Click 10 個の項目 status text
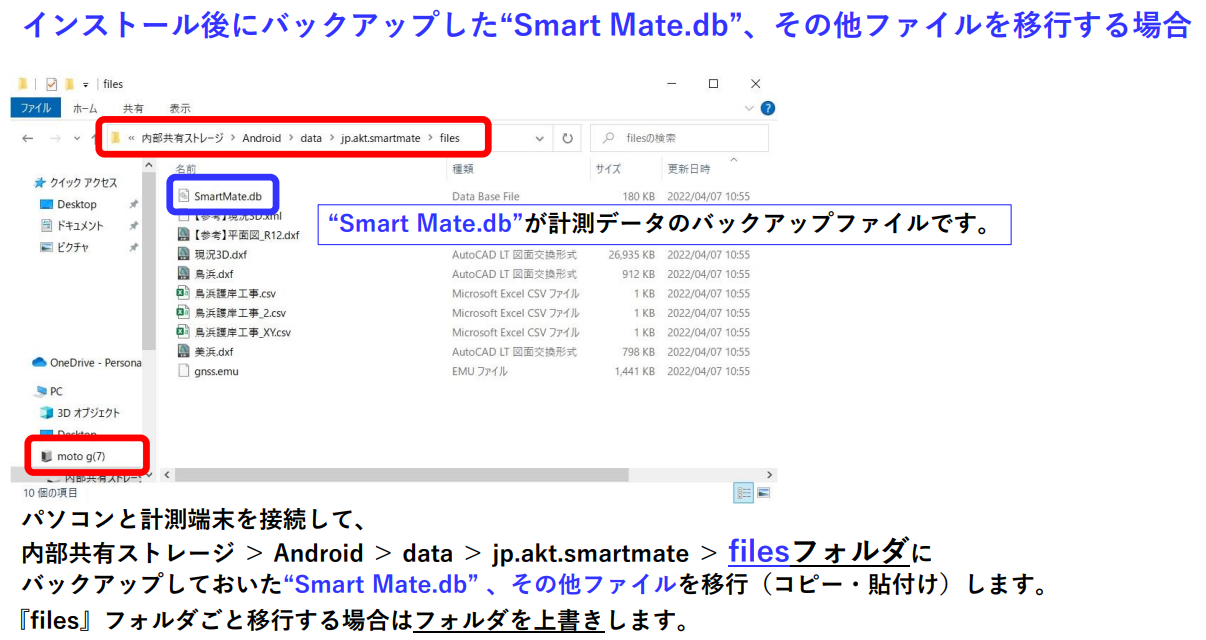 [x=50, y=493]
